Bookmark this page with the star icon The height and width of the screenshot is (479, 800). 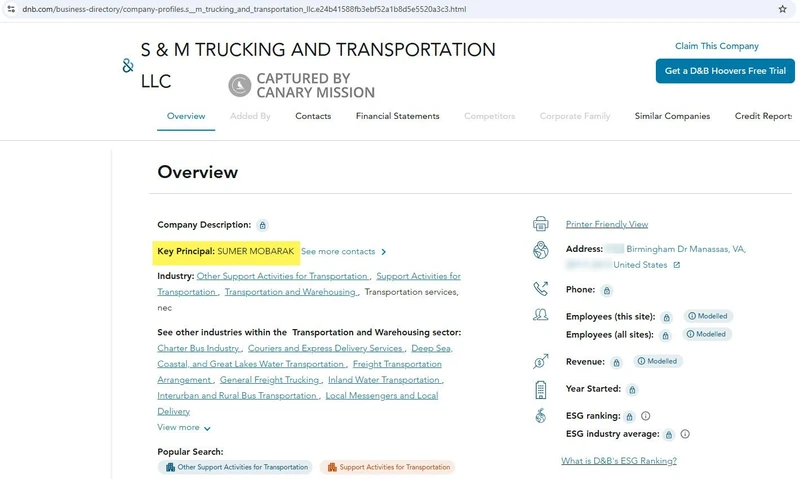tap(782, 9)
